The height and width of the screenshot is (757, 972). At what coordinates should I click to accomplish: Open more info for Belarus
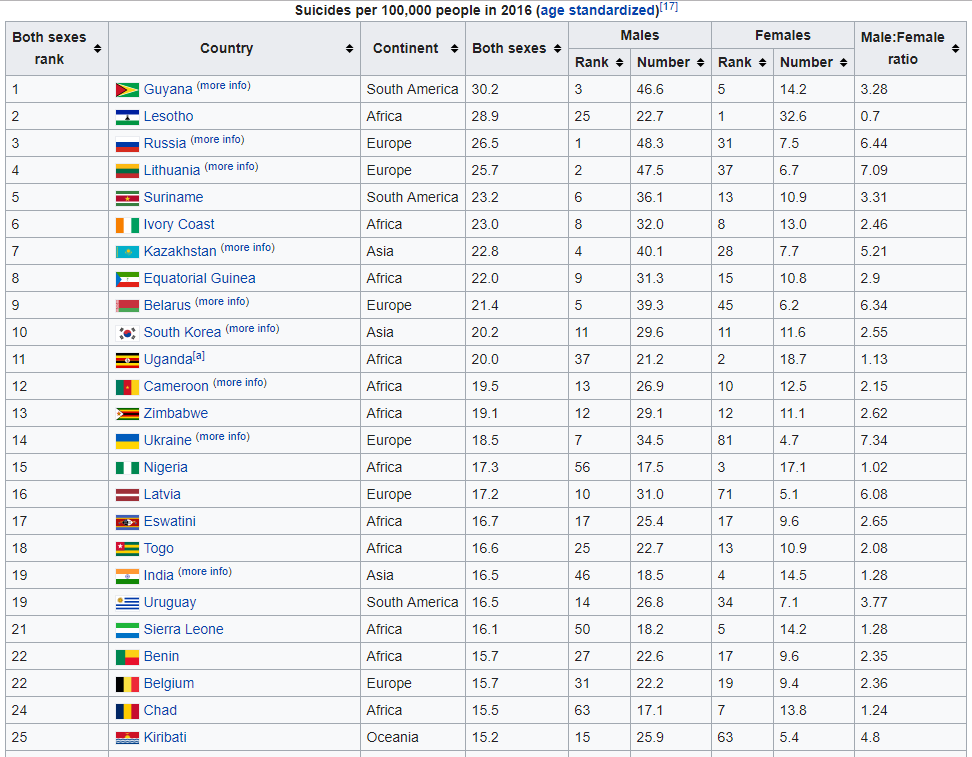(222, 301)
